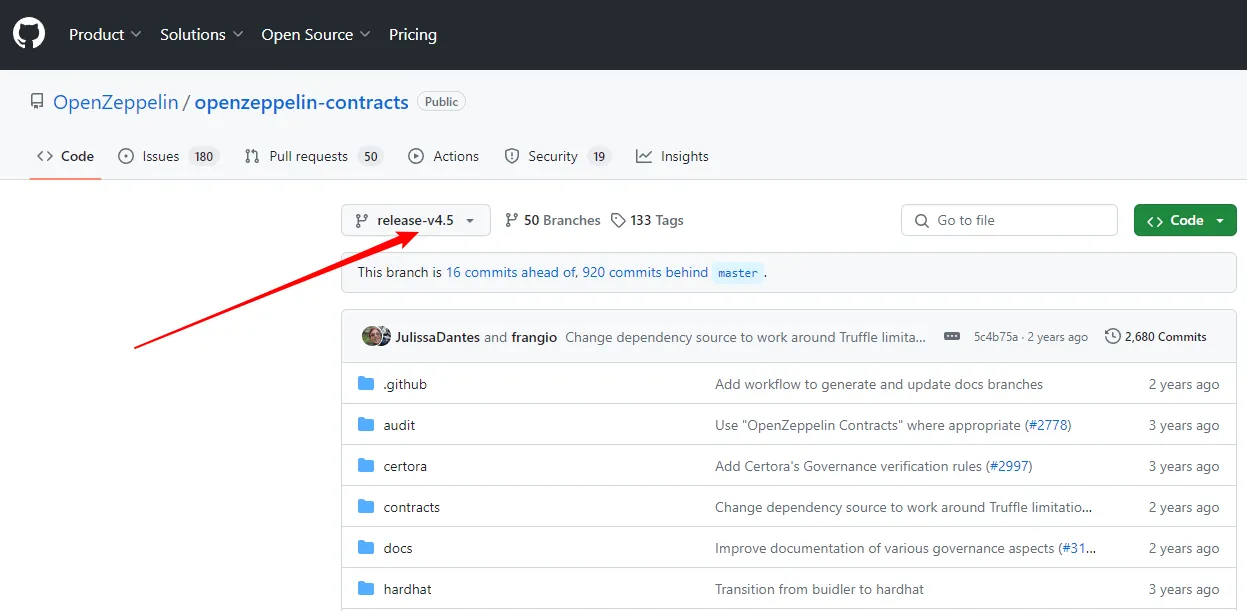This screenshot has height=611, width=1247.
Task: View 50 Branches list
Action: tap(552, 220)
